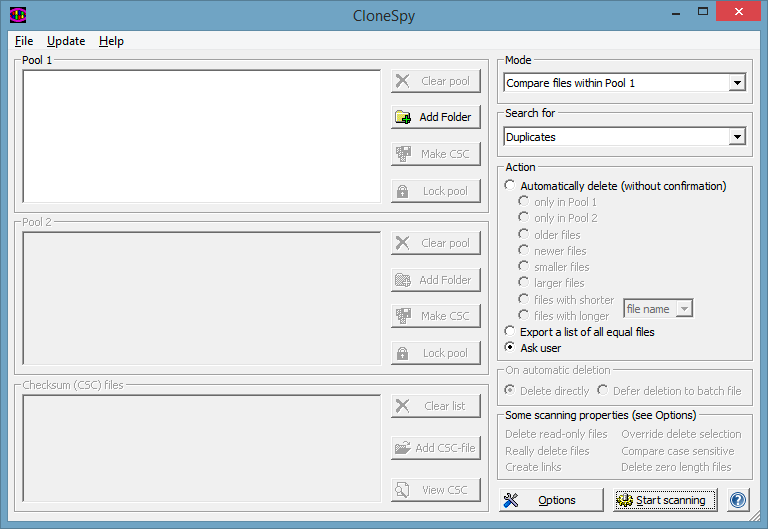Click Pool 1 Make CSC button

coord(435,154)
